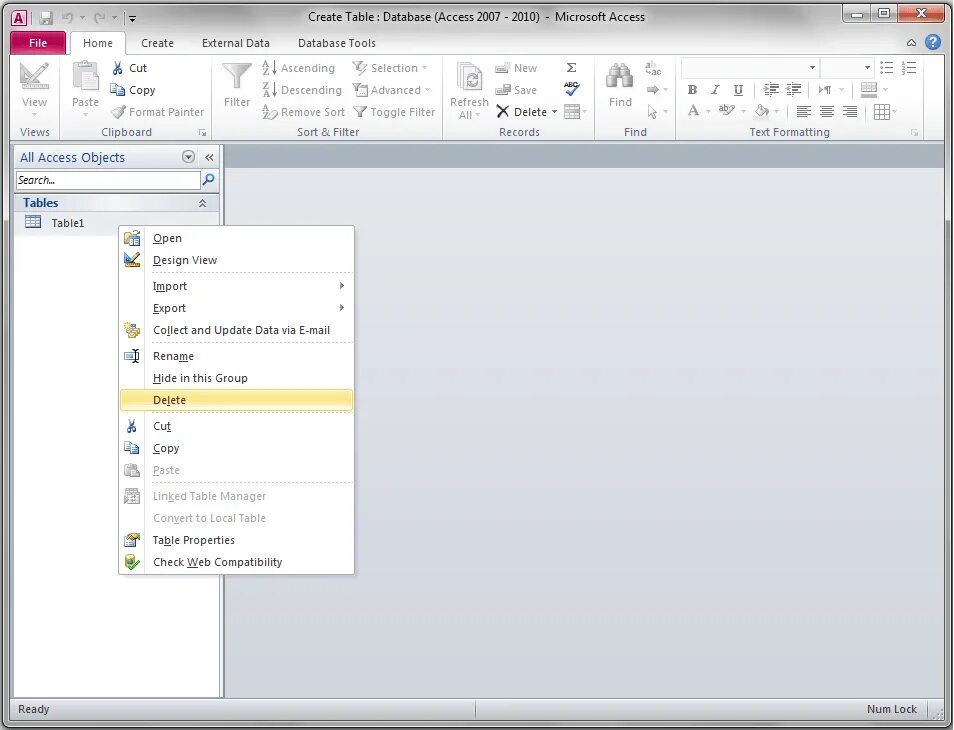Toggle Underline text formatting
The width and height of the screenshot is (954, 730).
[x=738, y=90]
